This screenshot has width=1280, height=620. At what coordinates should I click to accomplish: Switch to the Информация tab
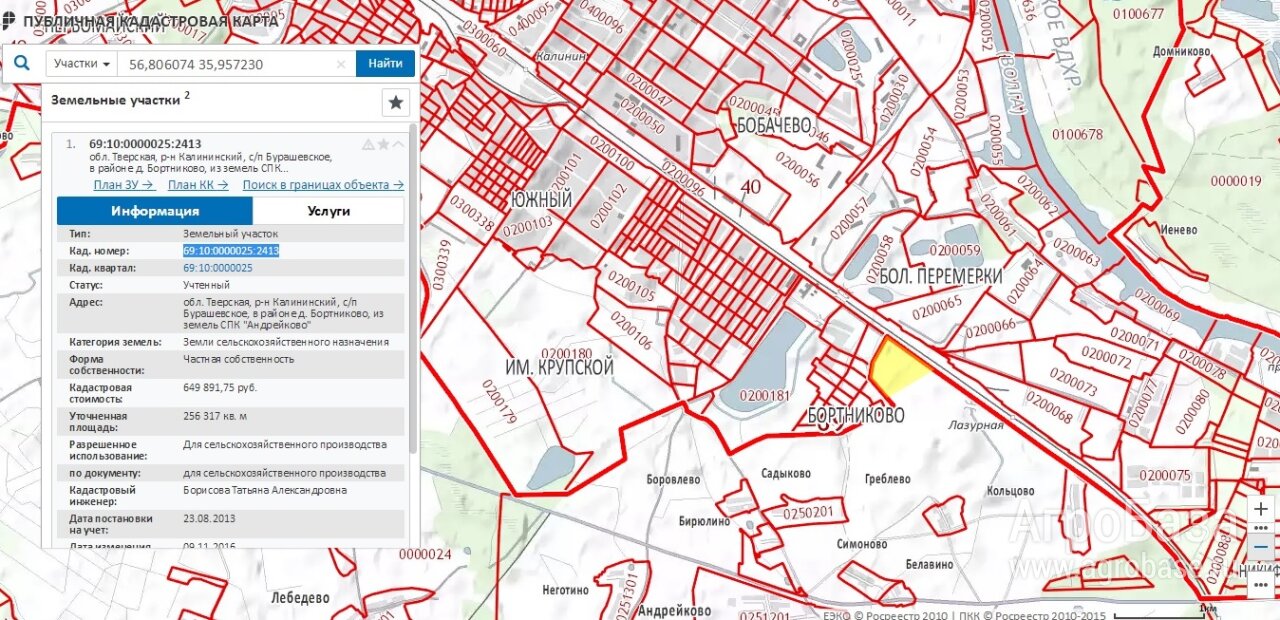(155, 211)
